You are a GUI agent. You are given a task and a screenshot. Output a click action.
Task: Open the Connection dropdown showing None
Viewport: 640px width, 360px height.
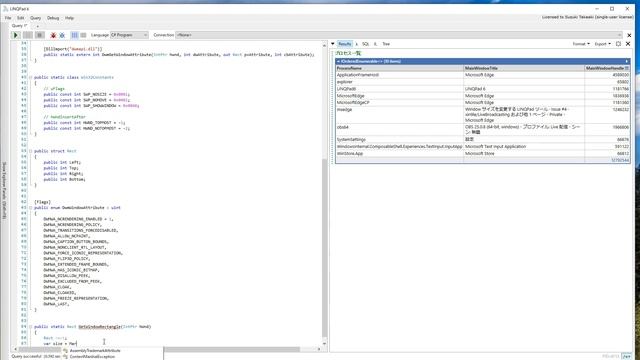click(399, 35)
